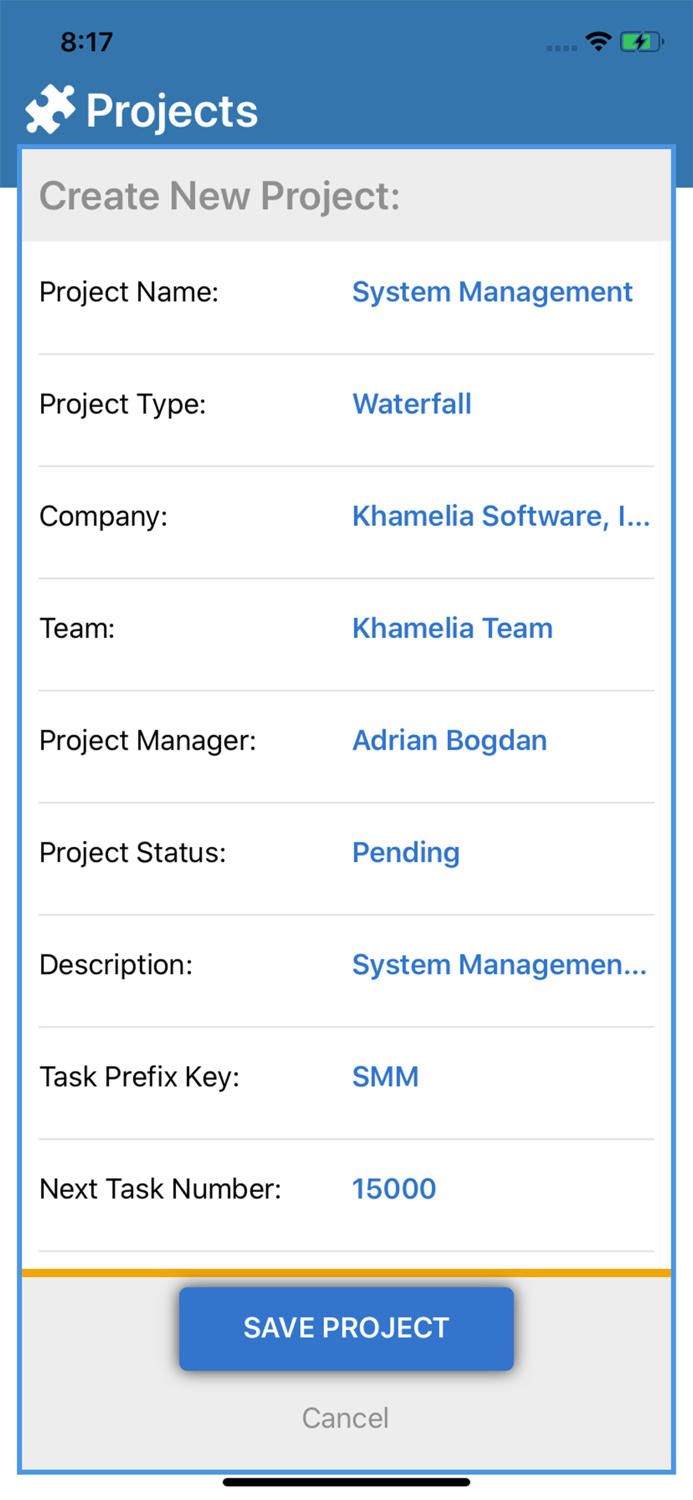The width and height of the screenshot is (693, 1500).
Task: Click the Projects title text
Action: [x=172, y=110]
